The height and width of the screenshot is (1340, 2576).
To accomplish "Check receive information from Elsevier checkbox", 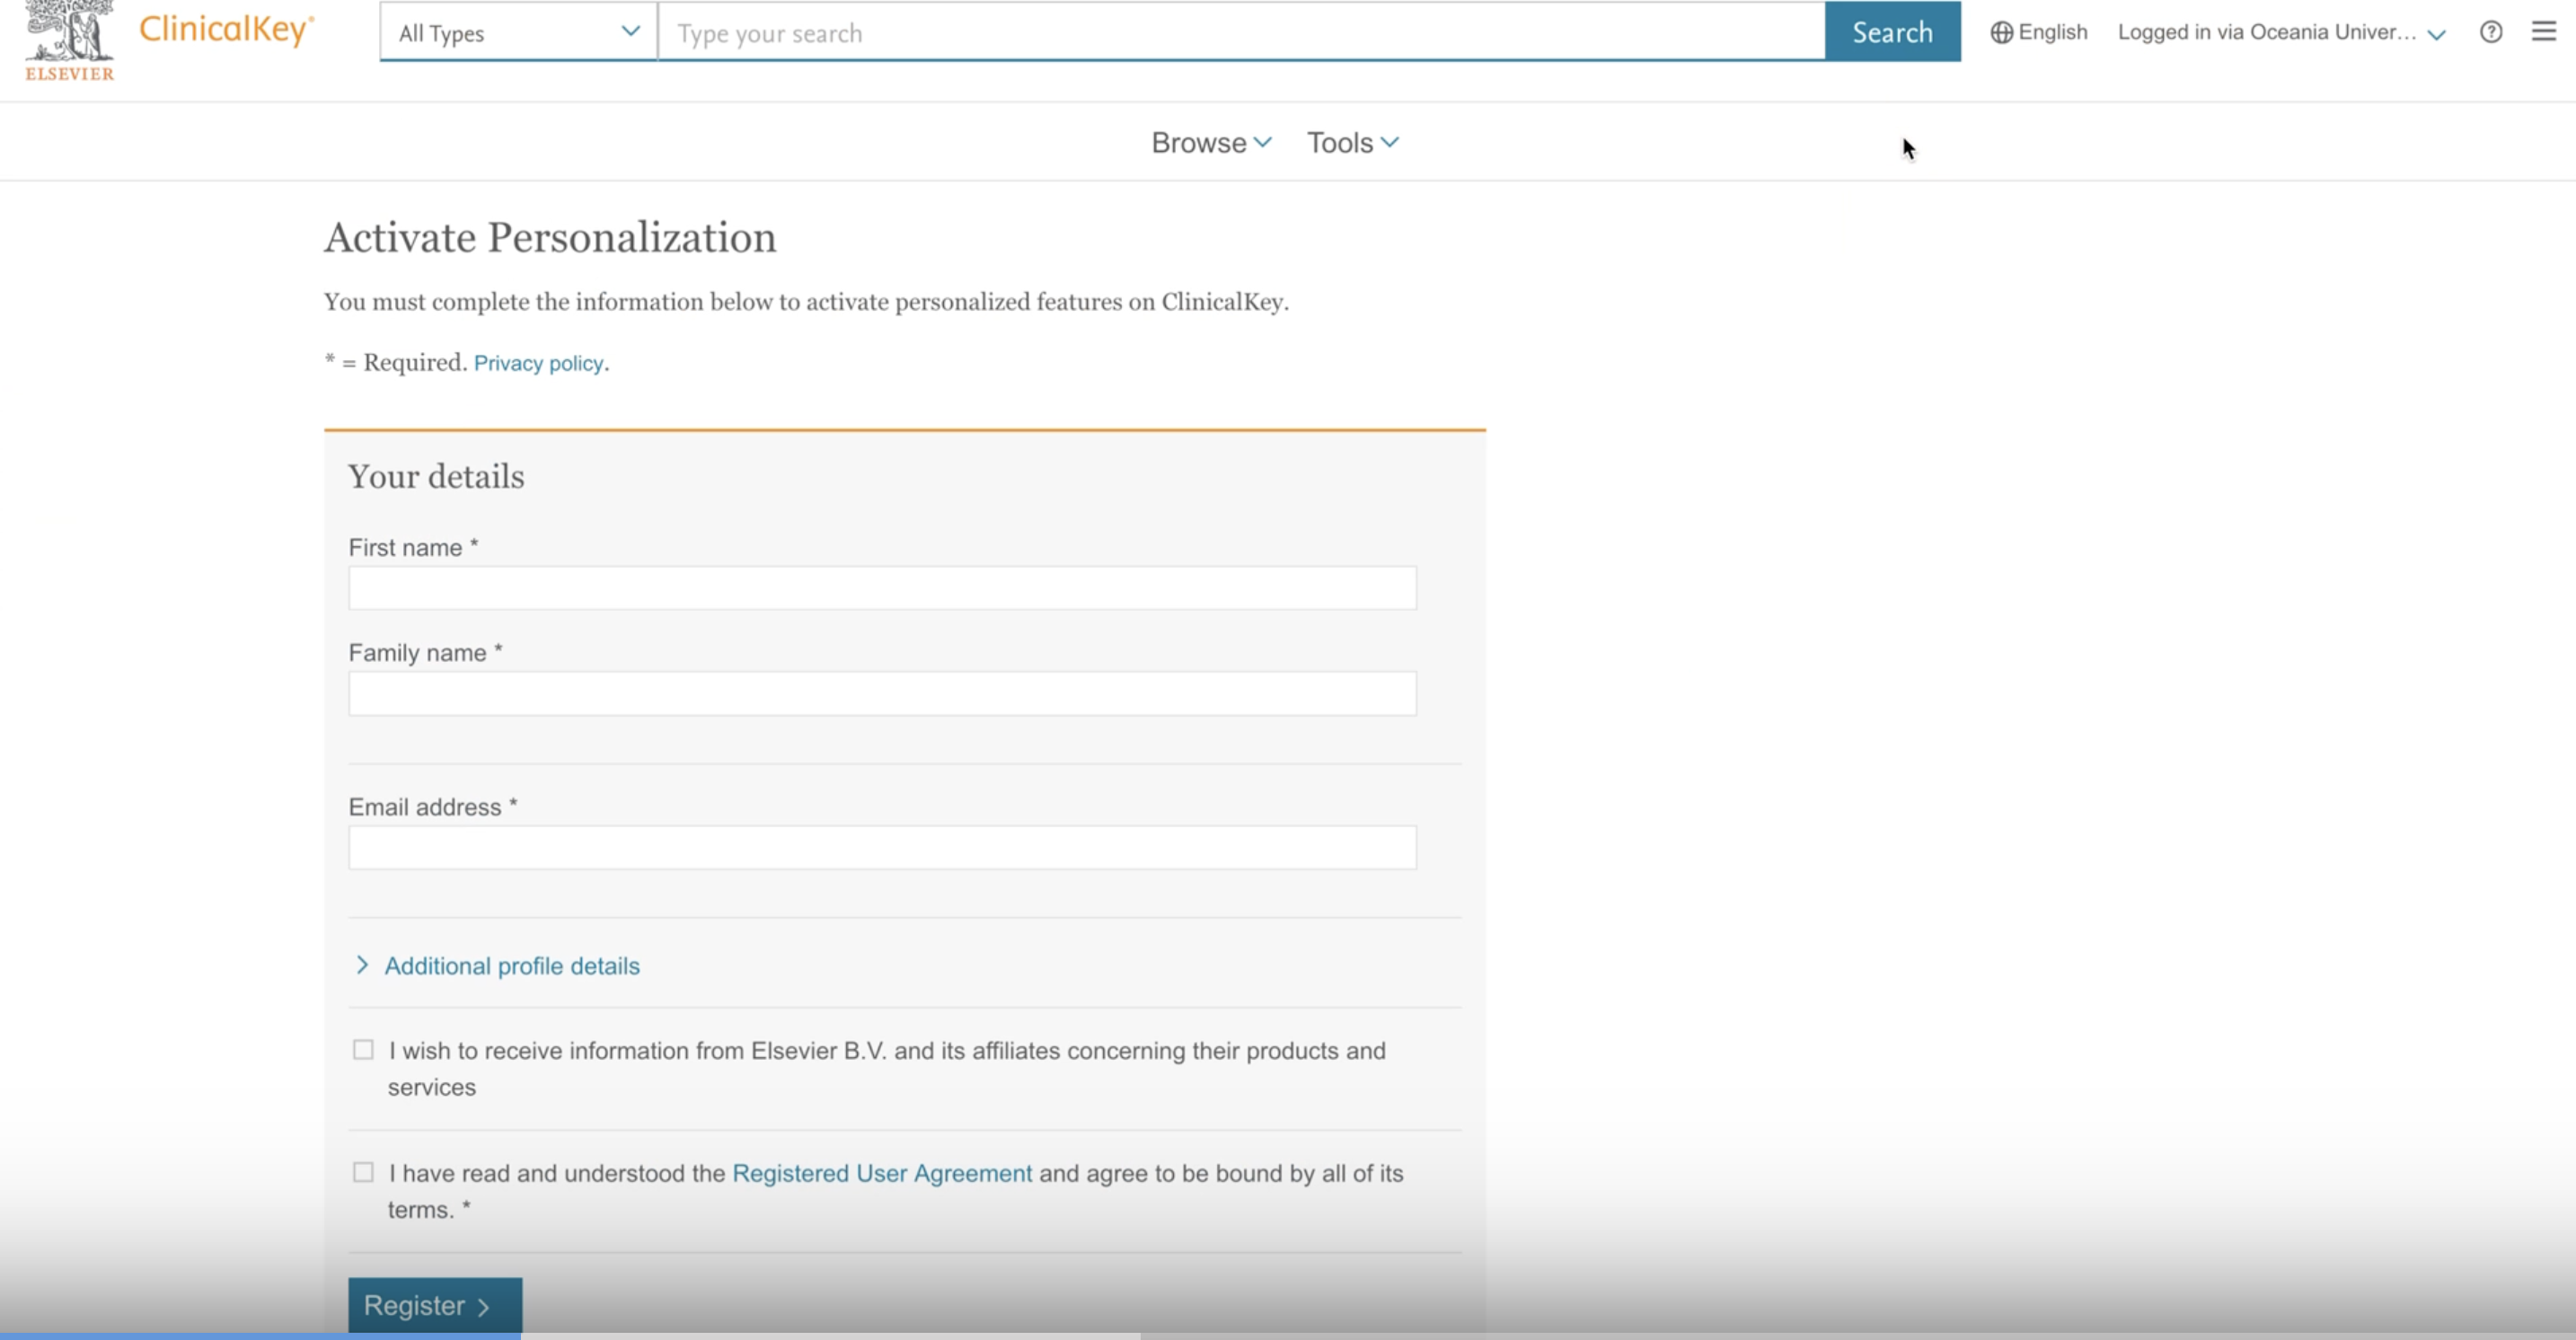I will [x=363, y=1050].
